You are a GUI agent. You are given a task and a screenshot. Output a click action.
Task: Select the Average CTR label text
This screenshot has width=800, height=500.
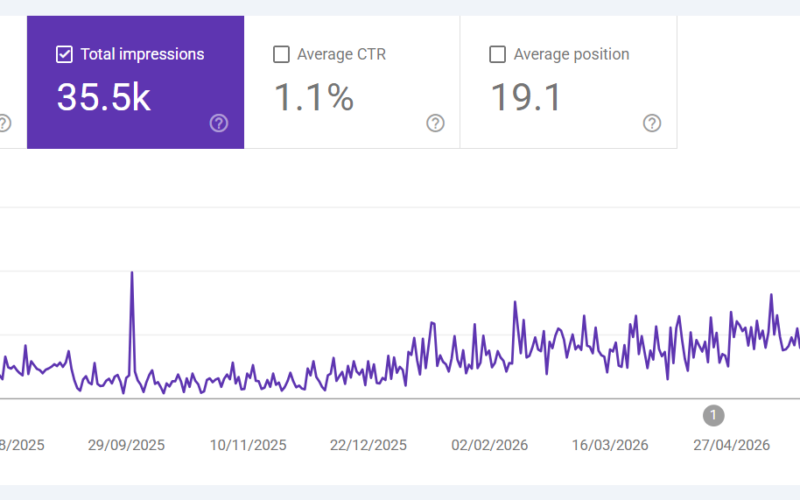click(x=341, y=54)
